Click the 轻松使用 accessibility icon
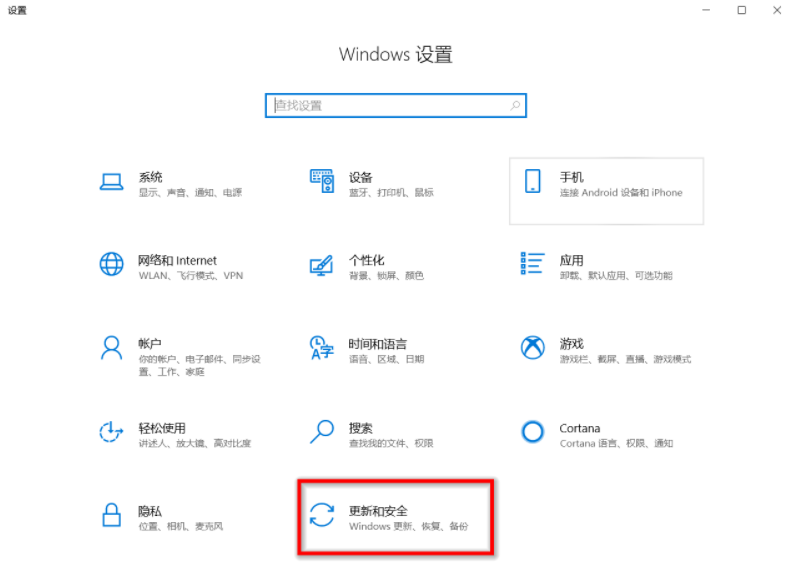 click(111, 432)
